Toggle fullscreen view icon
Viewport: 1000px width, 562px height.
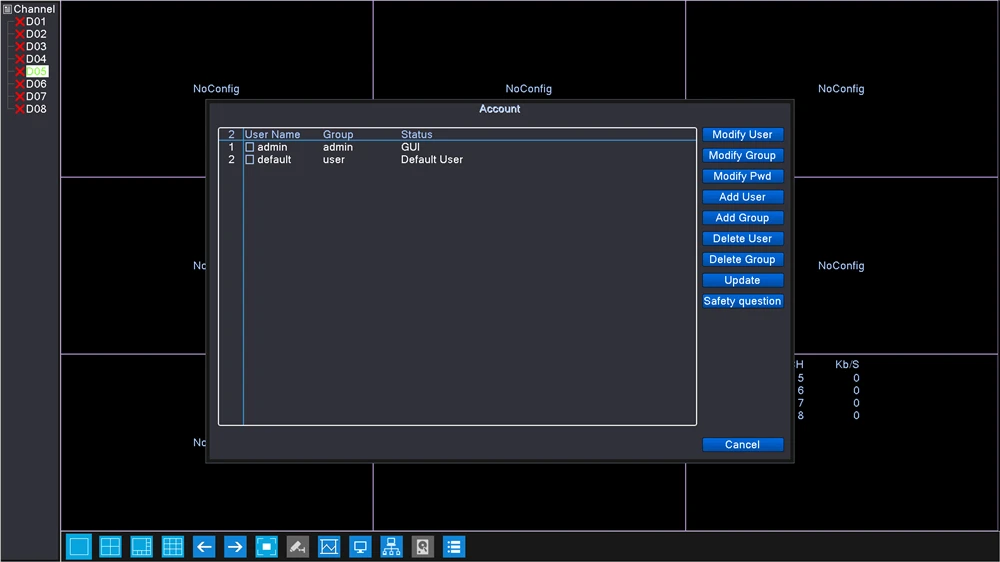point(267,547)
